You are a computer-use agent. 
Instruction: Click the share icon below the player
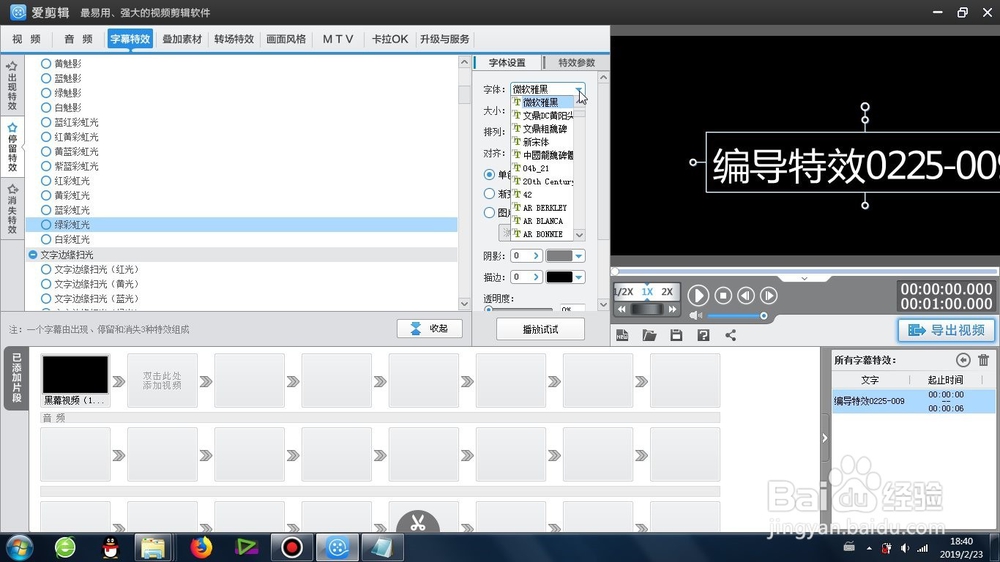click(730, 335)
